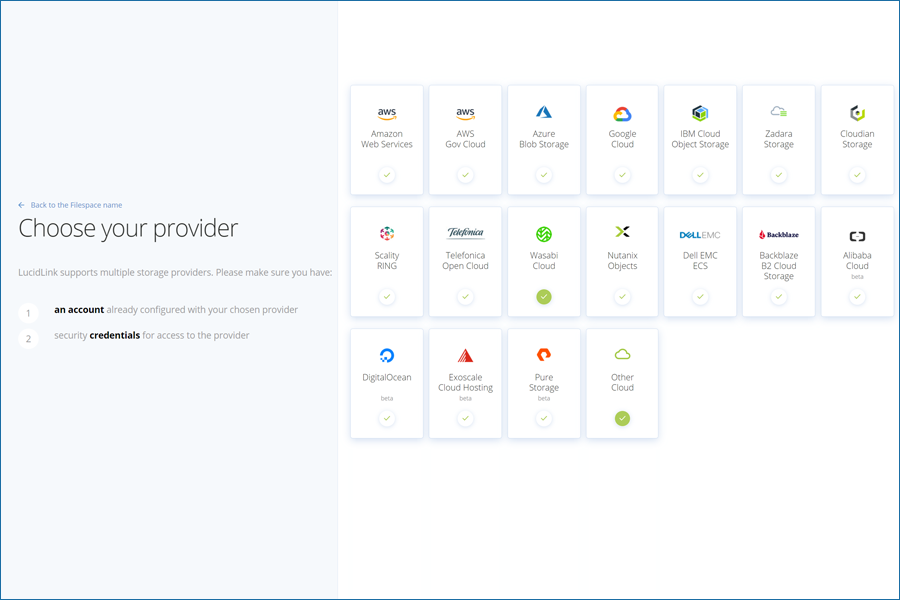Screen dimensions: 900x600
Task: Toggle the Other Cloud selected checkmark
Action: click(622, 419)
